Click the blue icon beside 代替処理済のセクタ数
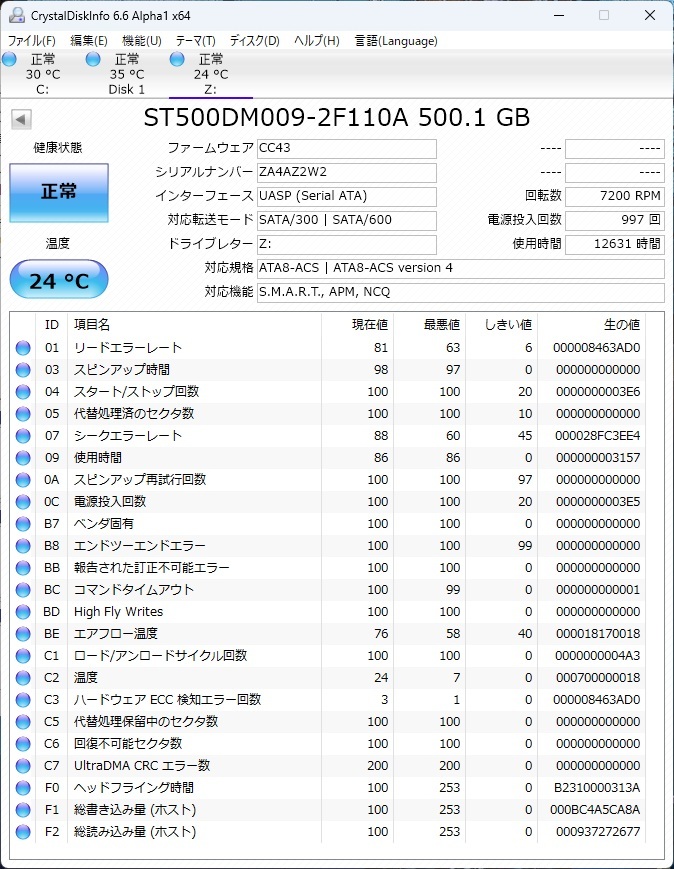This screenshot has height=869, width=674. tap(22, 414)
